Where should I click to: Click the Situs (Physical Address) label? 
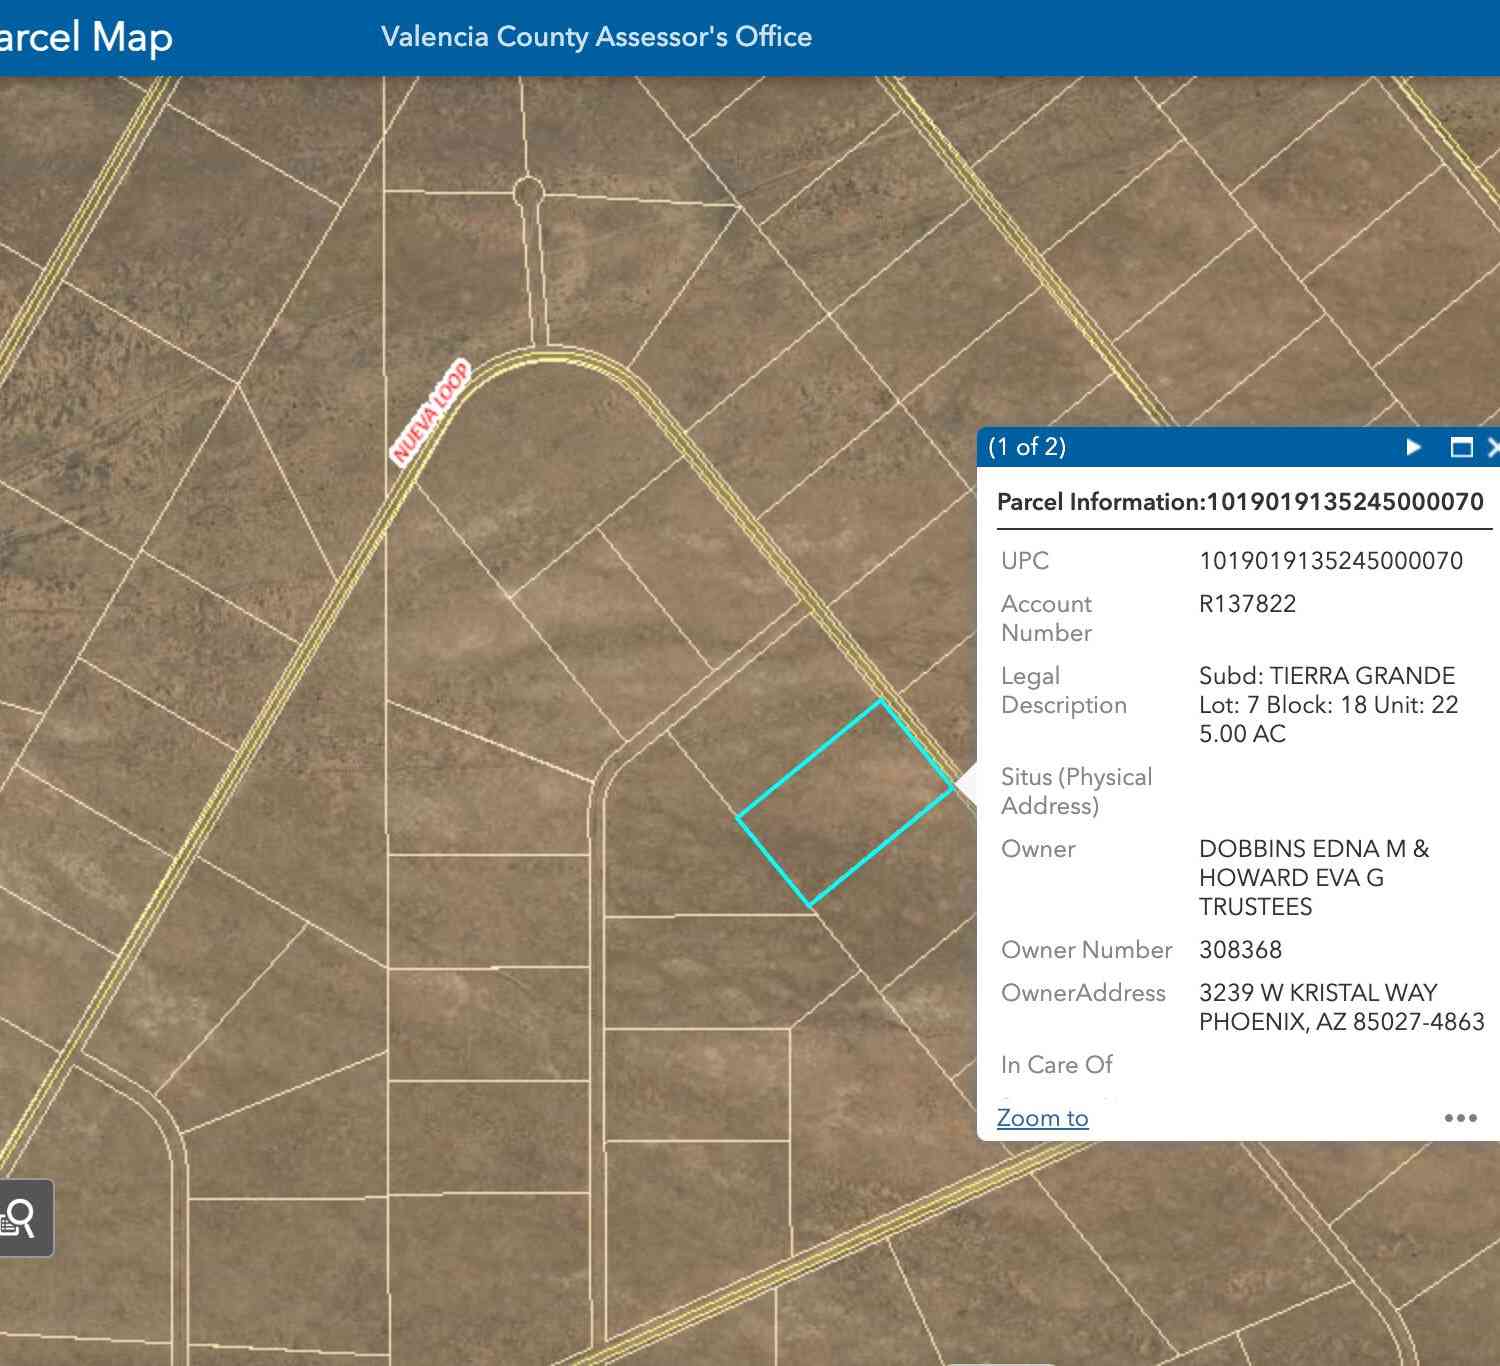coord(1077,791)
